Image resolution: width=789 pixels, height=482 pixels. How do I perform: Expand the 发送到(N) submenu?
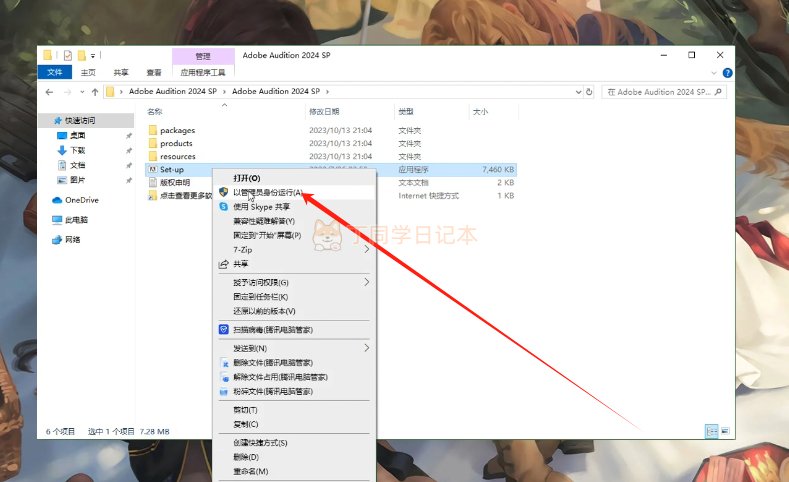point(367,348)
